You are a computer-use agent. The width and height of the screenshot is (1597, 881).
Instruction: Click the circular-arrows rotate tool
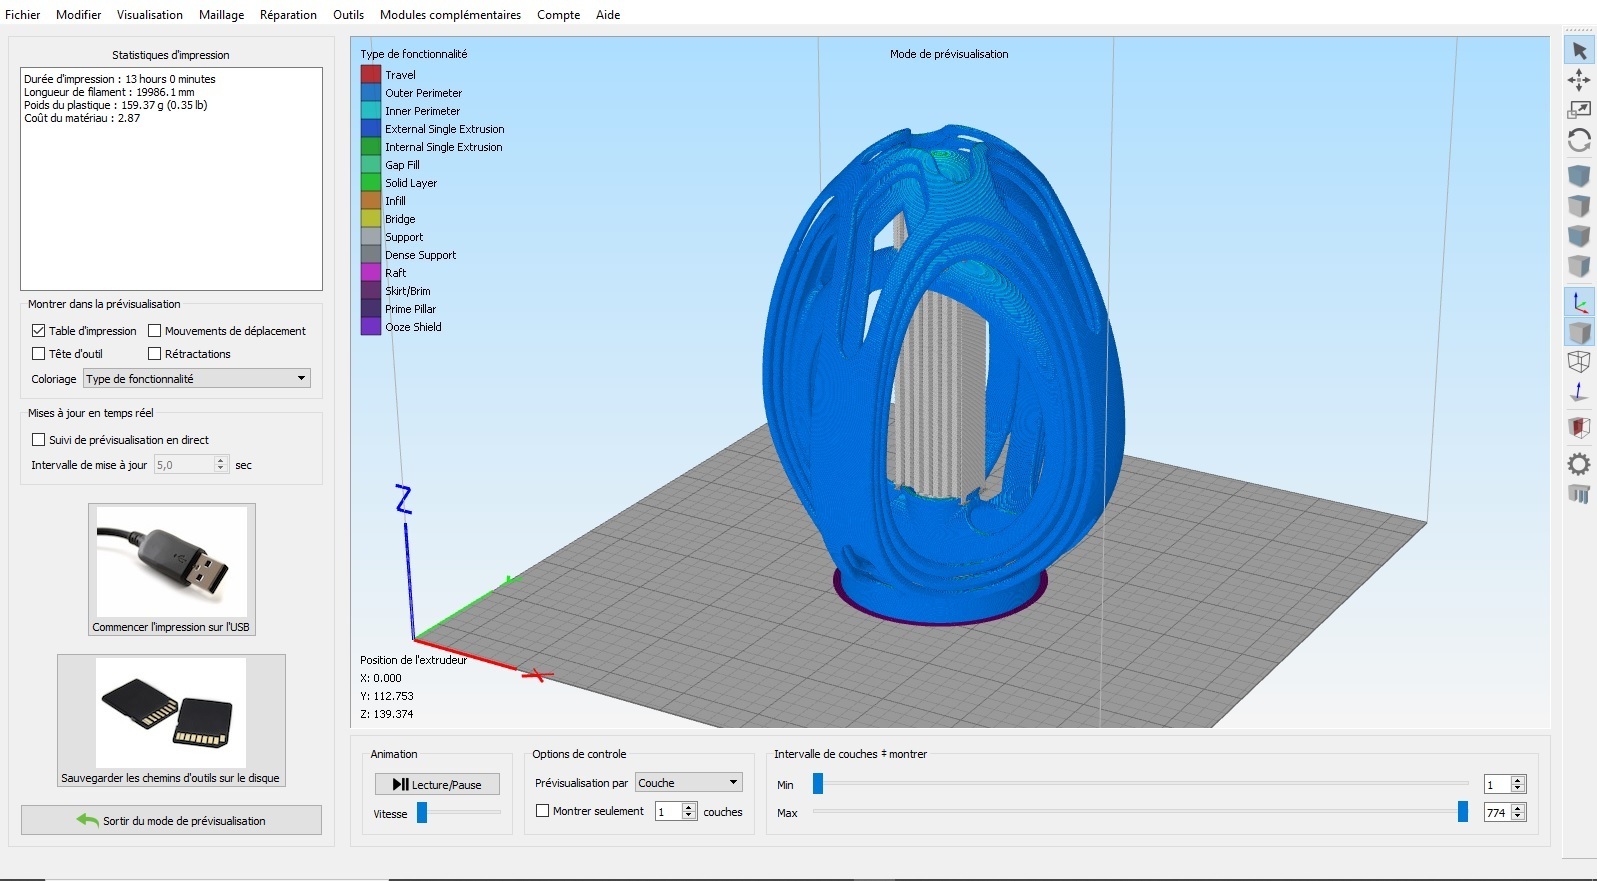tap(1579, 141)
